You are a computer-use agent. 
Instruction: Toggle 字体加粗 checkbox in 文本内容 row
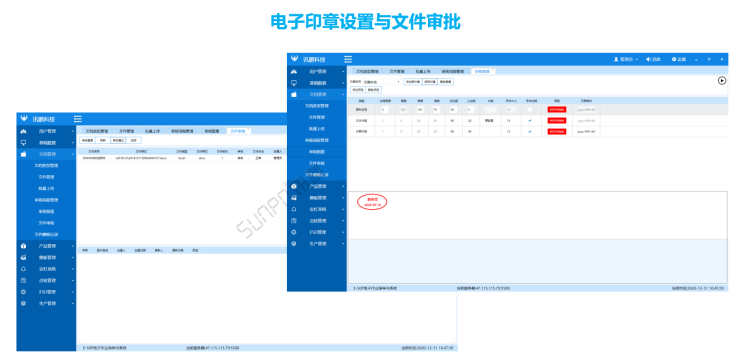pyautogui.click(x=529, y=121)
